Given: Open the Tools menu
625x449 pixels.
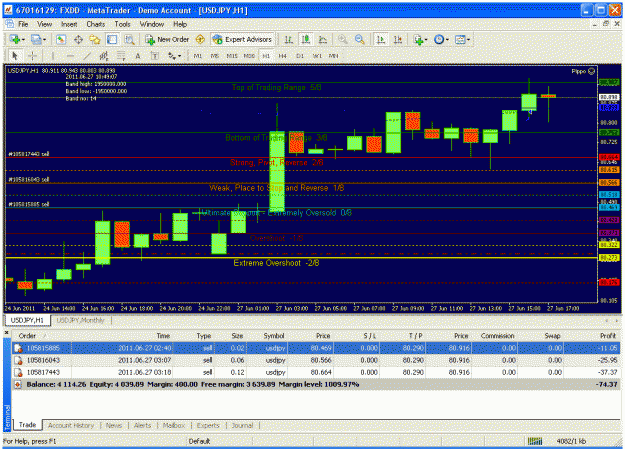Looking at the screenshot, I should click(122, 24).
